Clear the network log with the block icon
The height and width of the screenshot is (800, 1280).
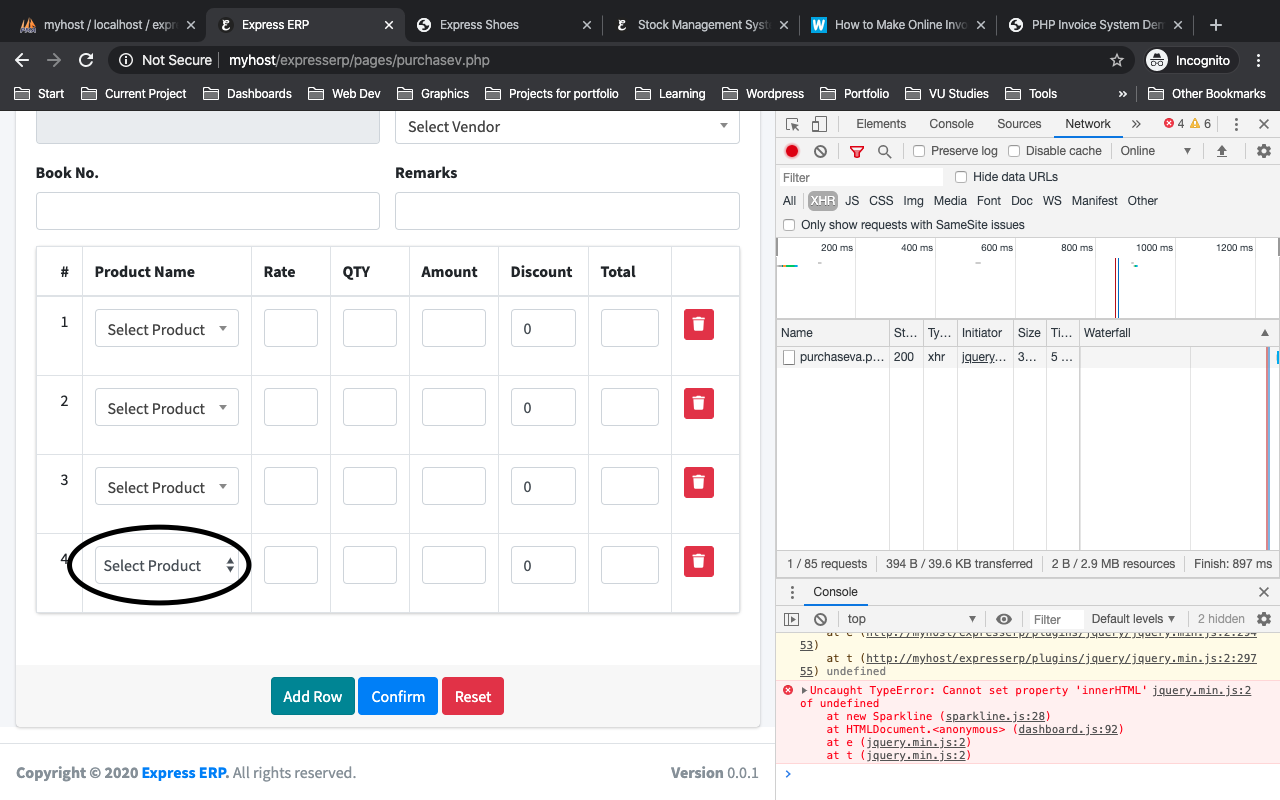pos(820,150)
